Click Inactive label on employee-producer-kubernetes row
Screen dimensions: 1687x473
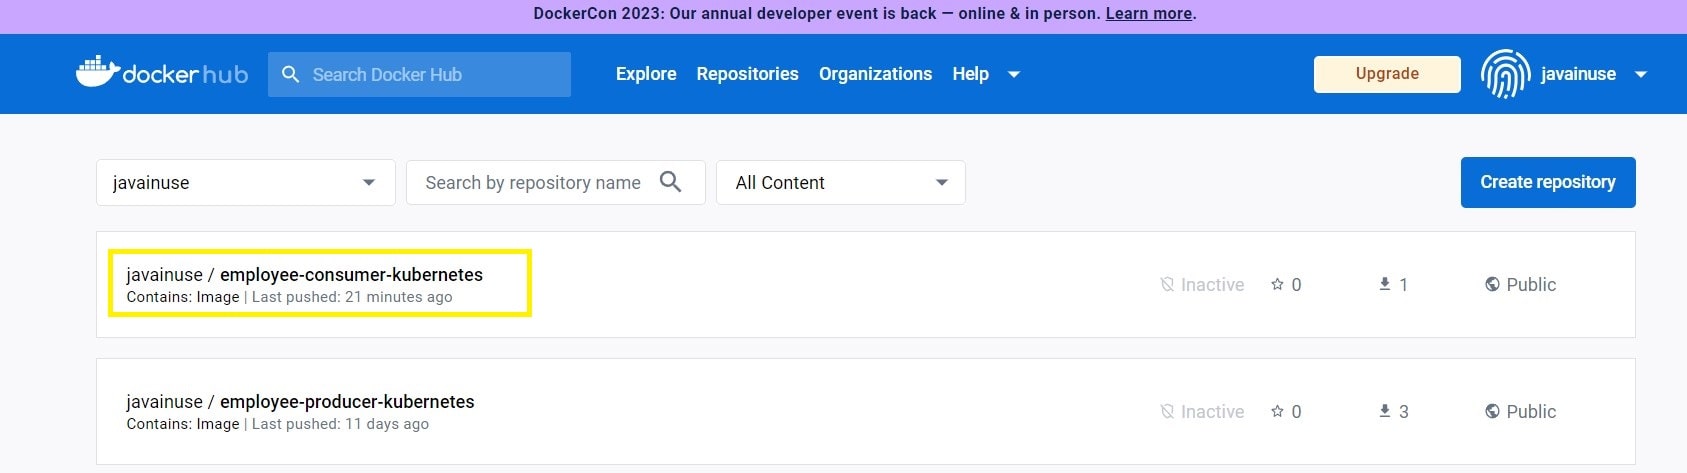pos(1212,411)
